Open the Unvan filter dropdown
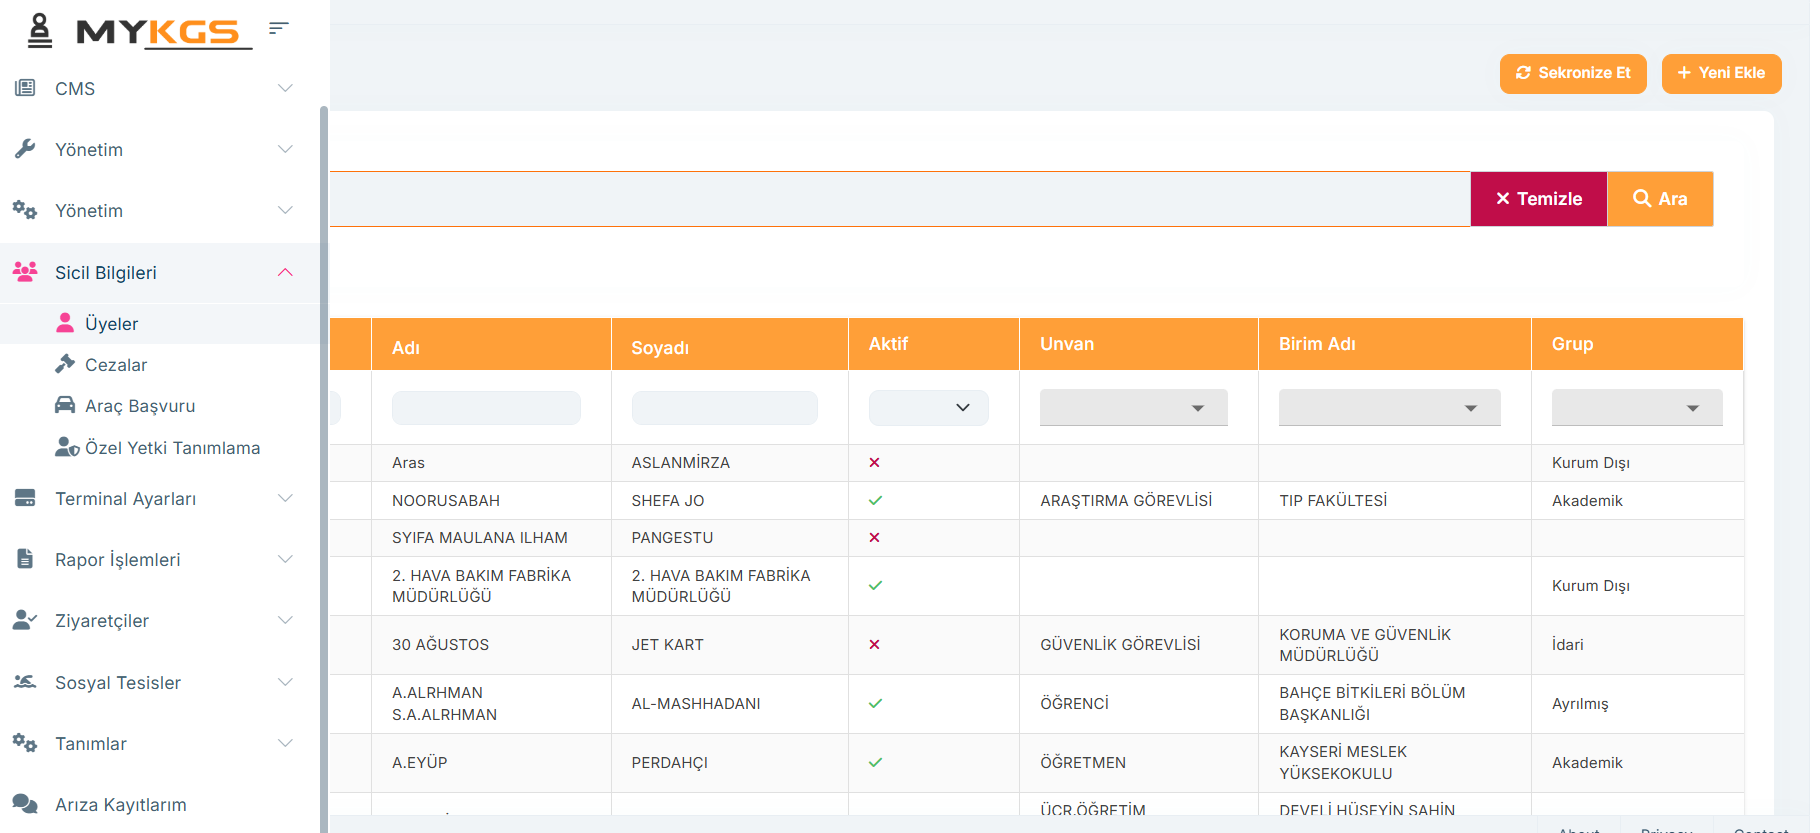 1133,408
